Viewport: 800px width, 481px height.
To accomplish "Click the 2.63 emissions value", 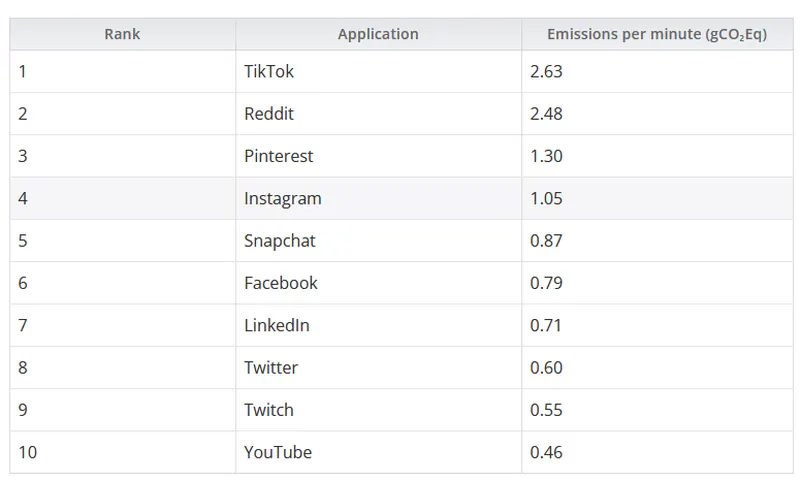I will [x=546, y=71].
